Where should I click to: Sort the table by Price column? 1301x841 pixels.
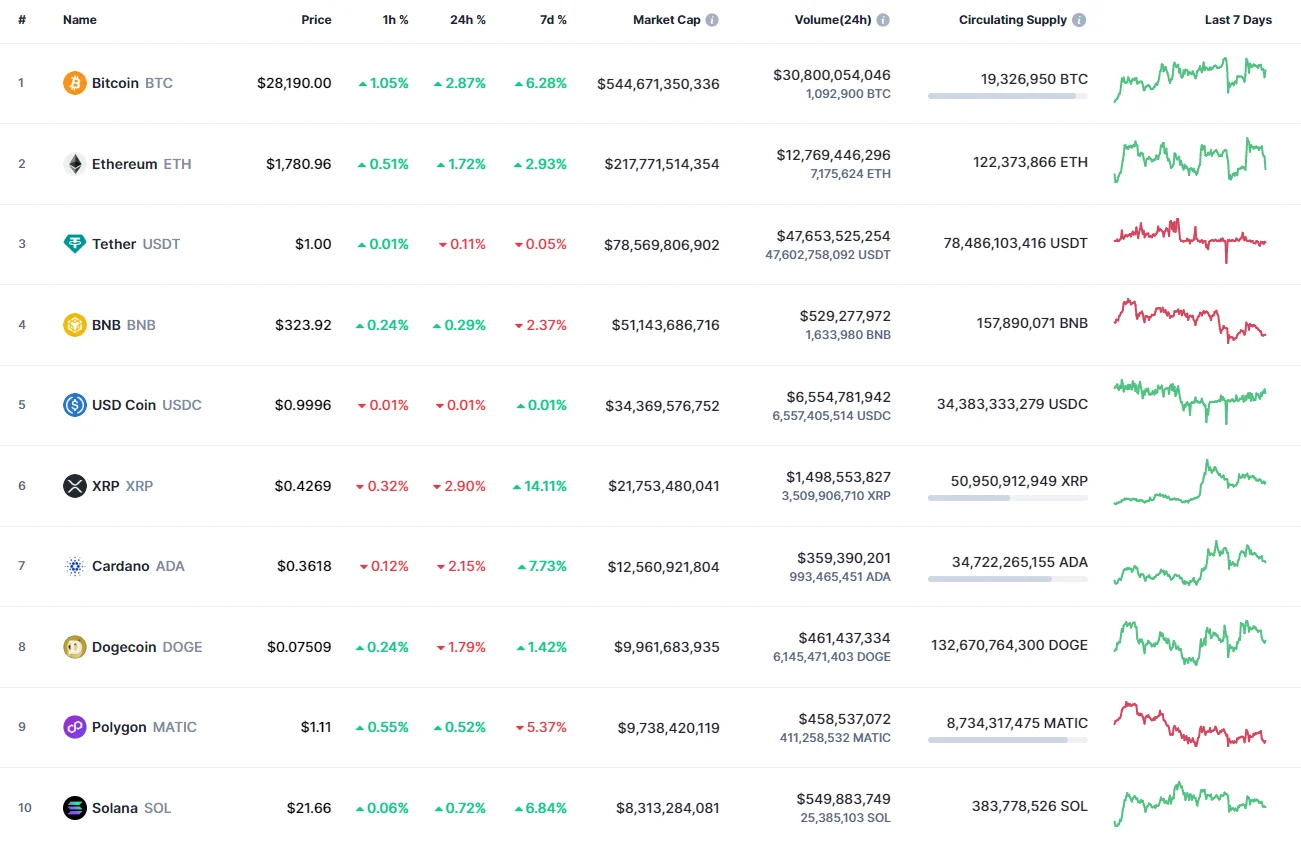[316, 19]
